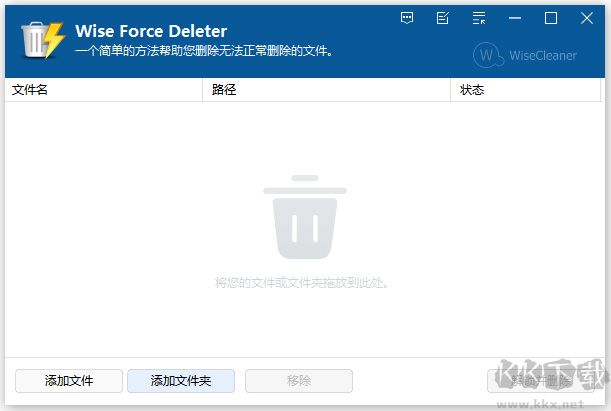This screenshot has width=611, height=411.
Task: Click the 添加文件夹 button
Action: 181,381
